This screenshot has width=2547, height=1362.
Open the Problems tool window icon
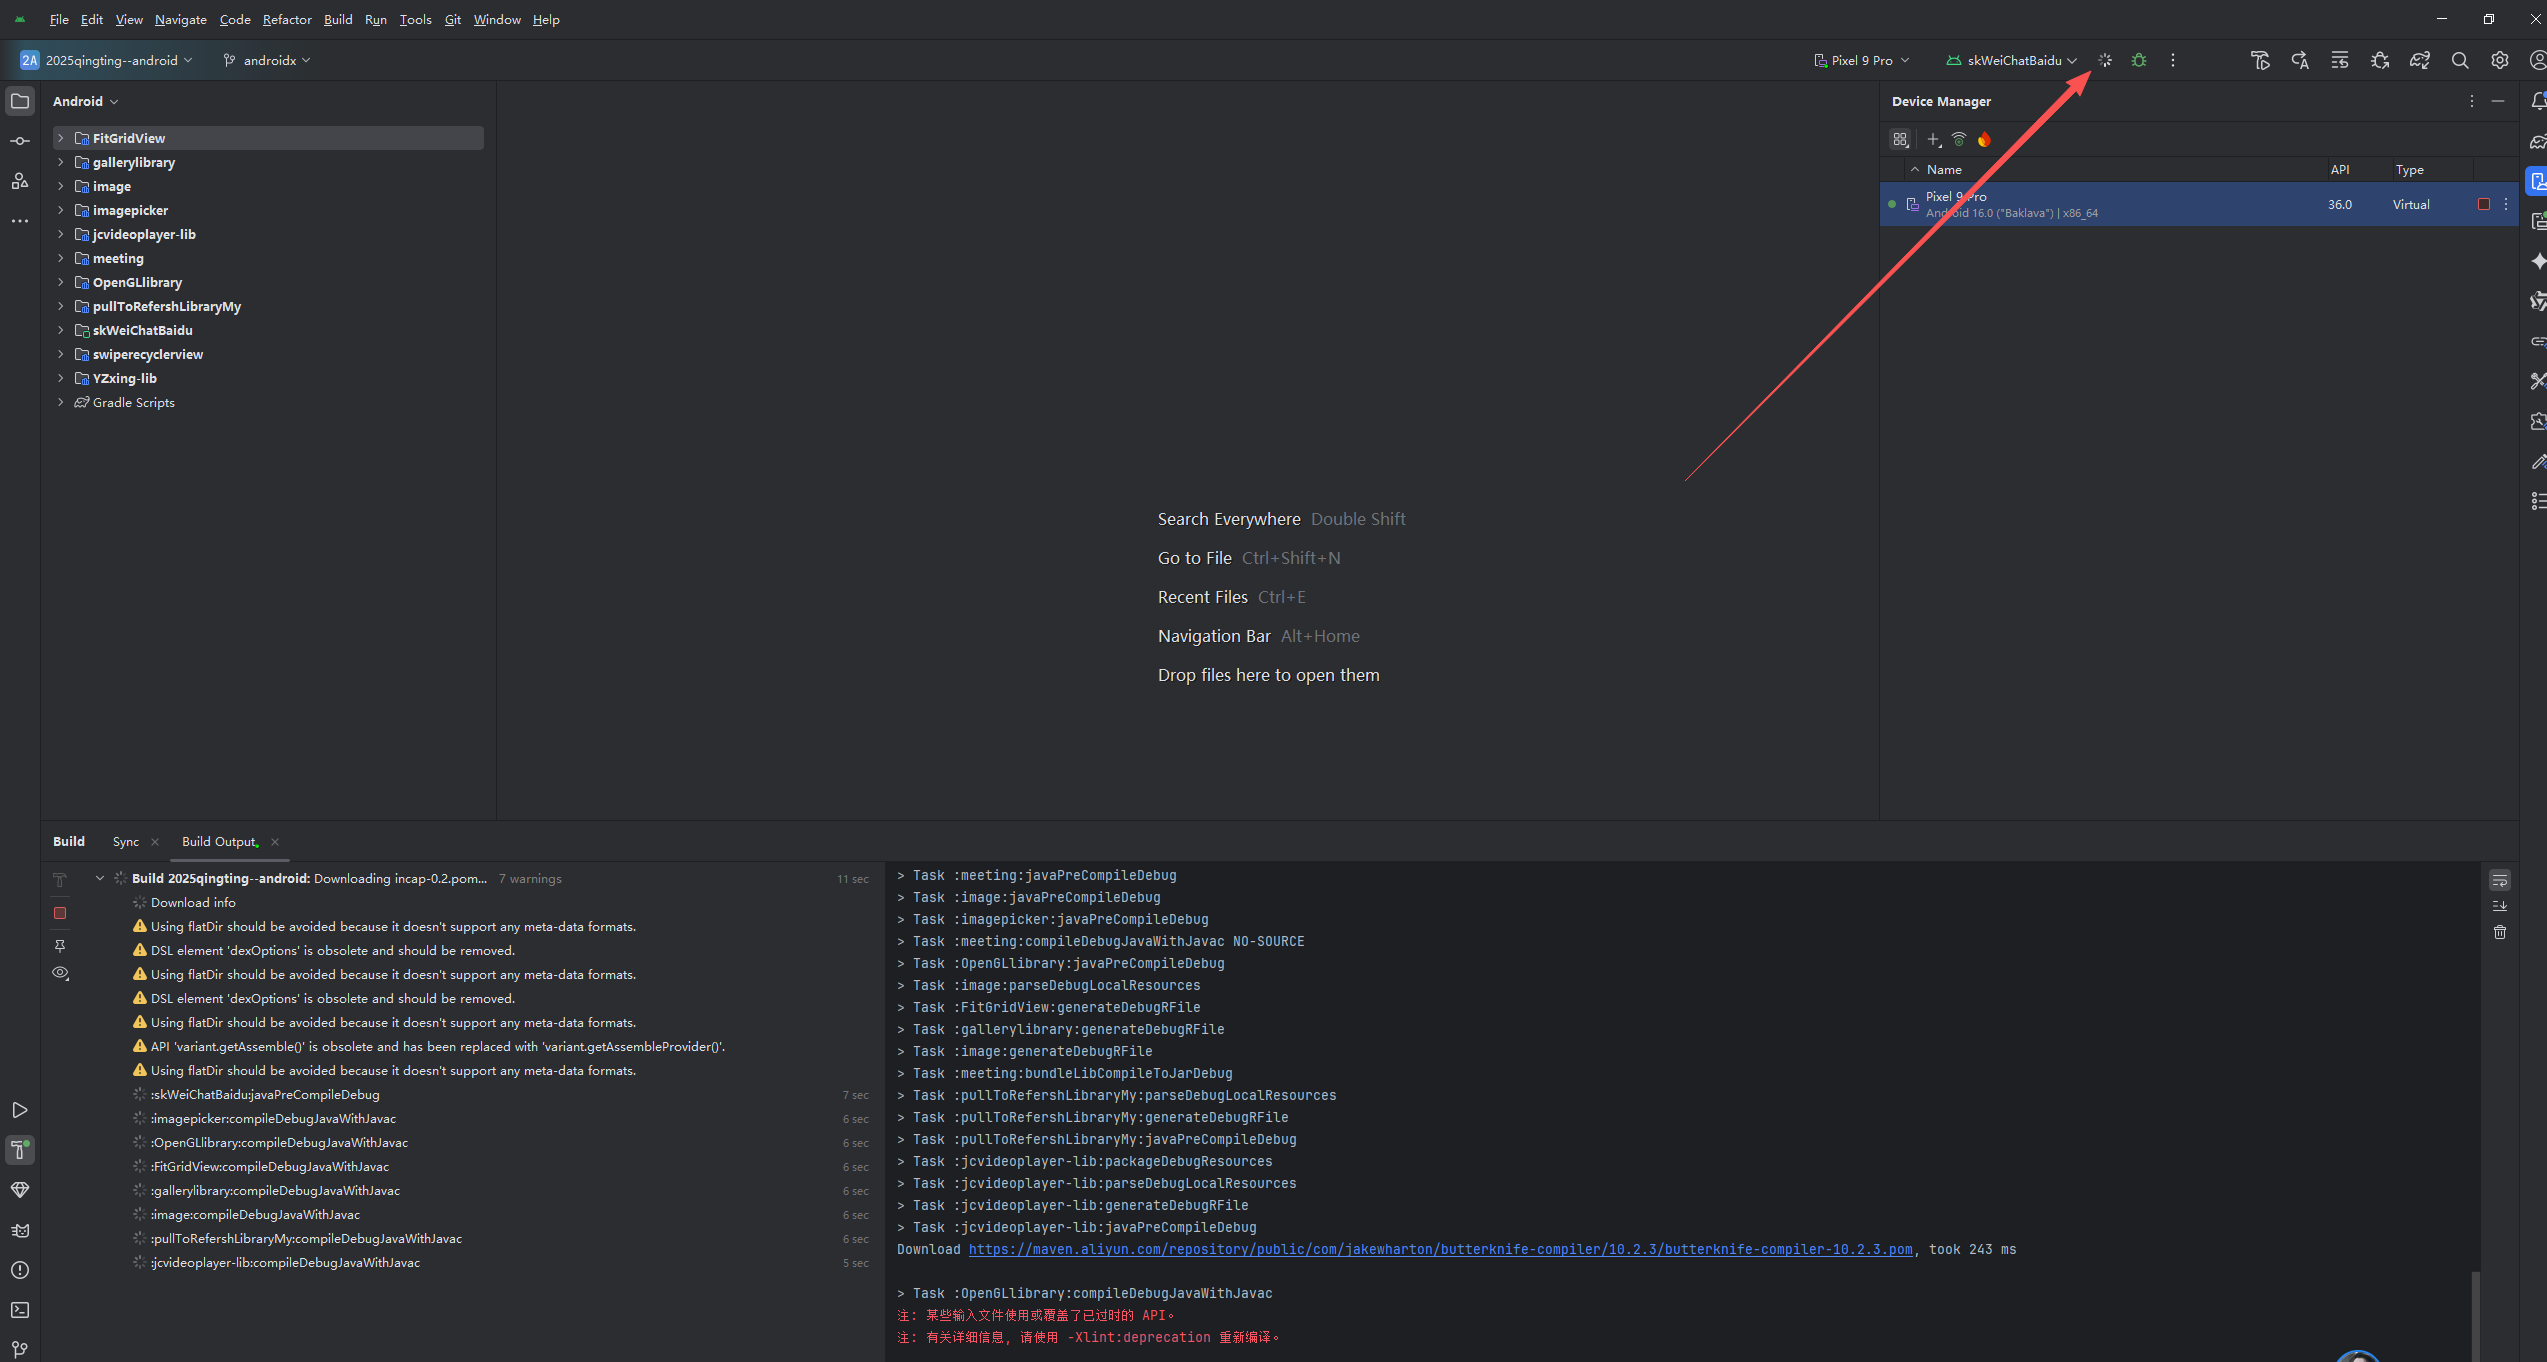[x=20, y=1270]
